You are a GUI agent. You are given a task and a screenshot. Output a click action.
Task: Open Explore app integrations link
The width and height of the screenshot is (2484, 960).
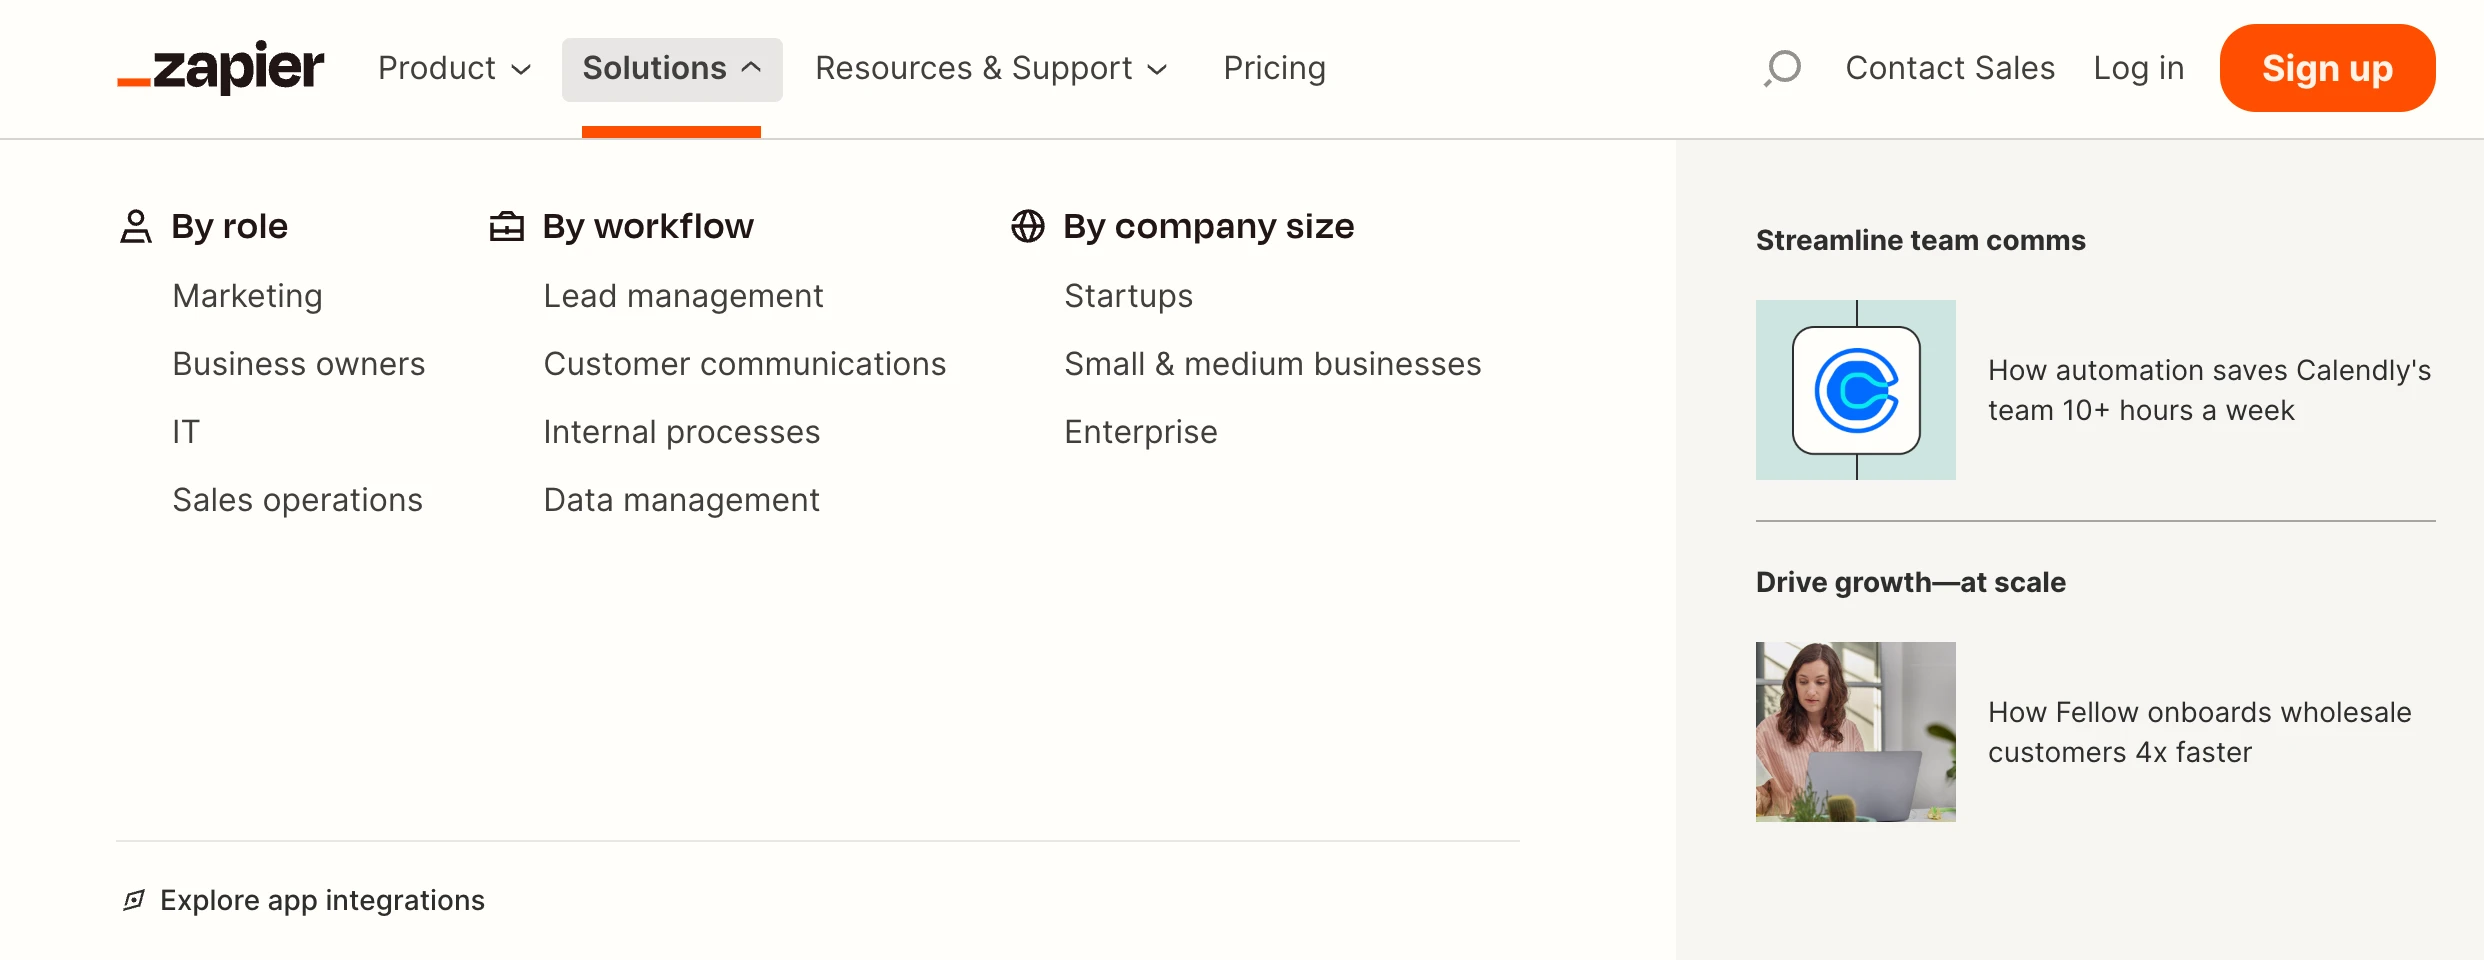(x=322, y=900)
